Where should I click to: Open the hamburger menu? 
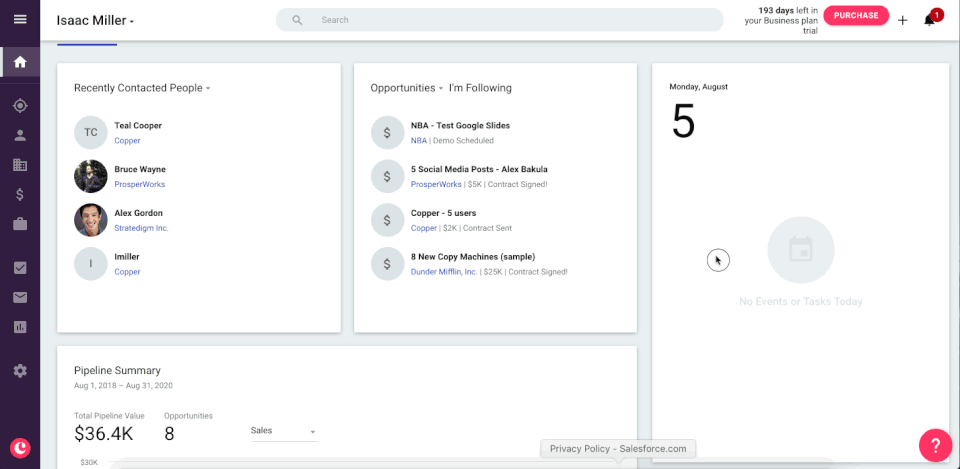coord(20,19)
